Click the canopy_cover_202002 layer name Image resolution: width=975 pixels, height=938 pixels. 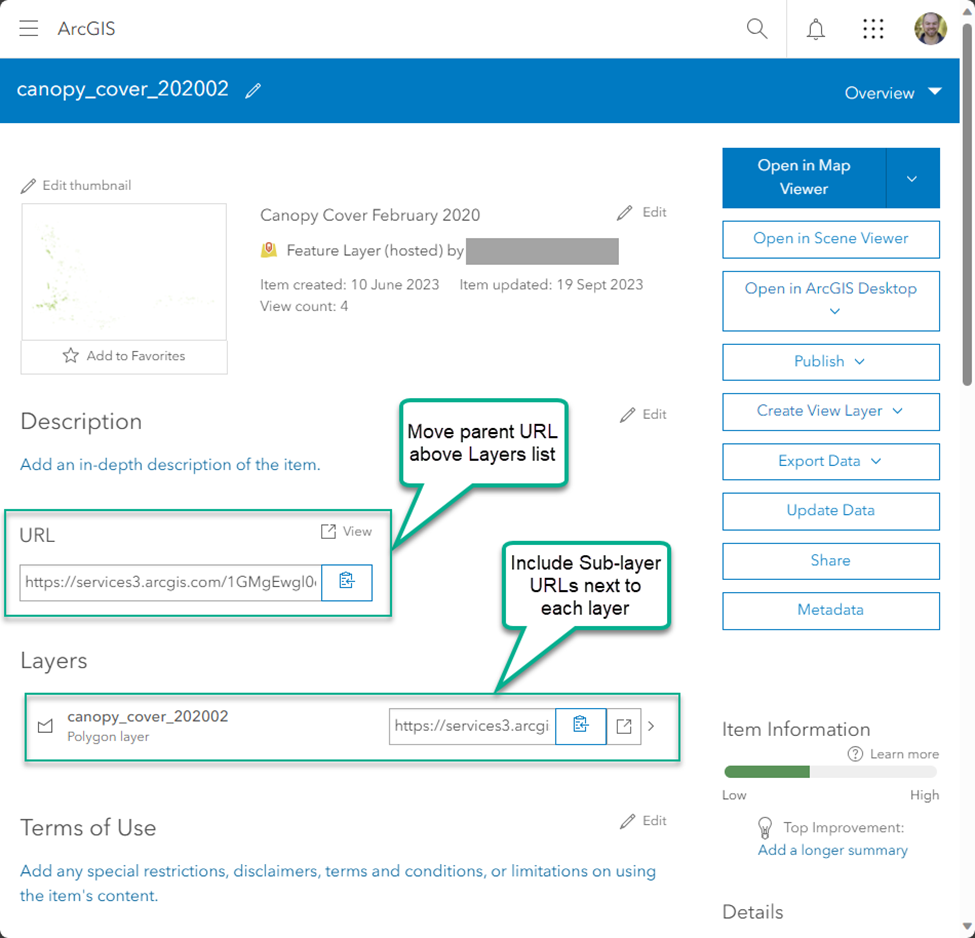[147, 717]
